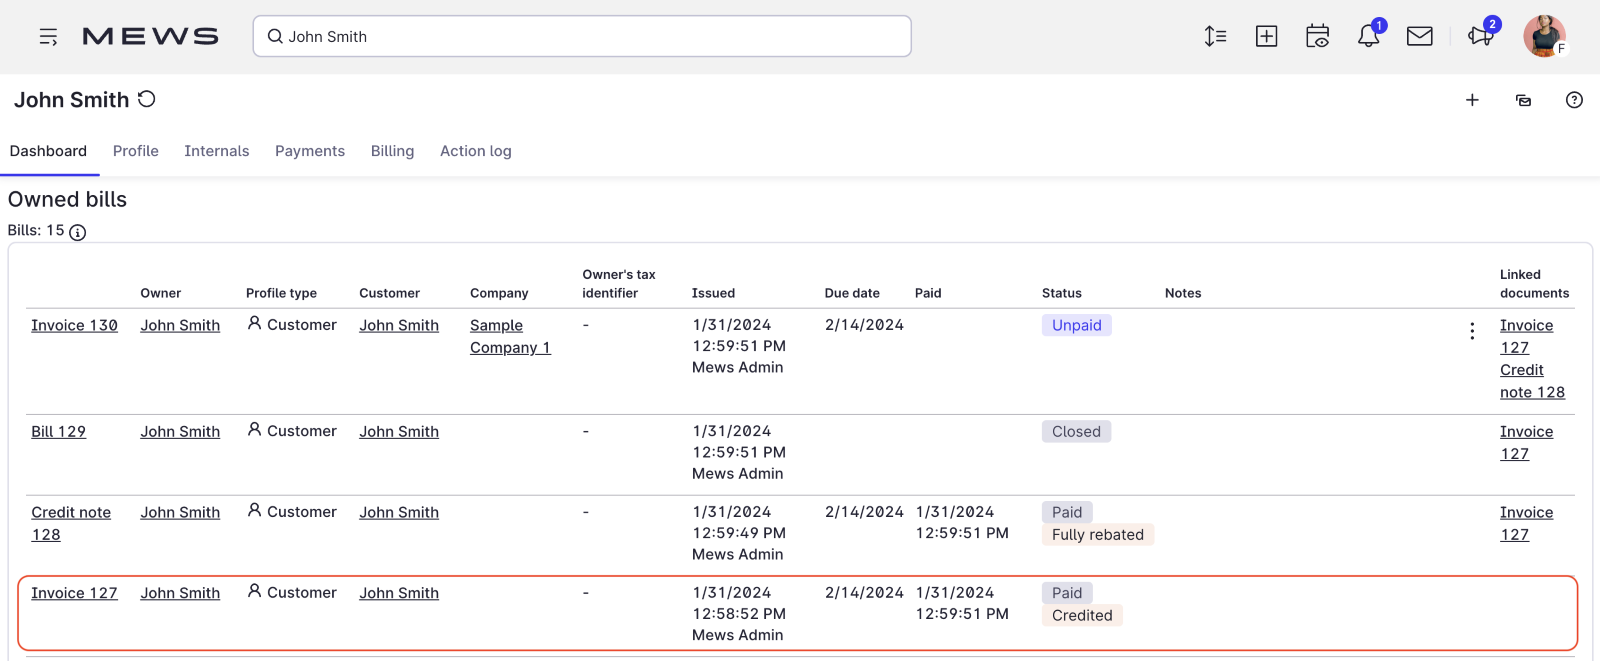The image size is (1600, 661).
Task: Click the plus add icon under avatar
Action: 1472,100
